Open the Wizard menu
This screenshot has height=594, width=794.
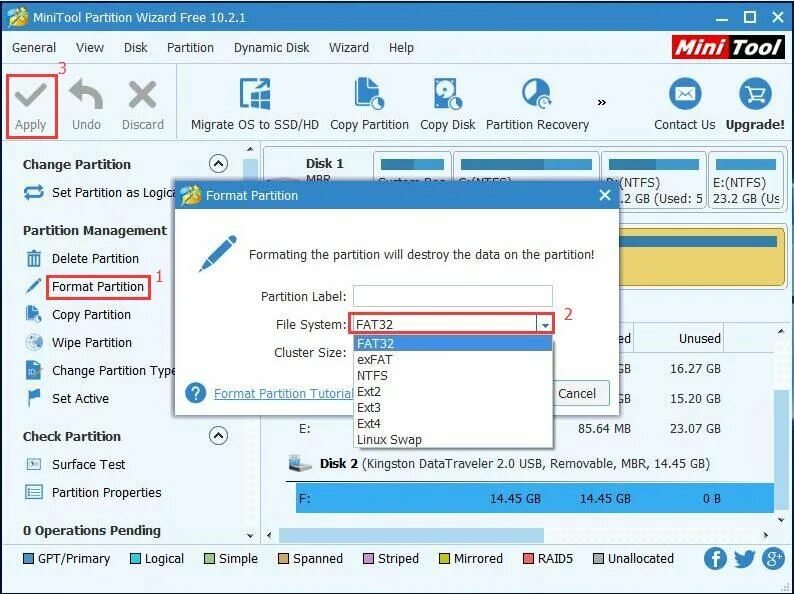(x=349, y=48)
